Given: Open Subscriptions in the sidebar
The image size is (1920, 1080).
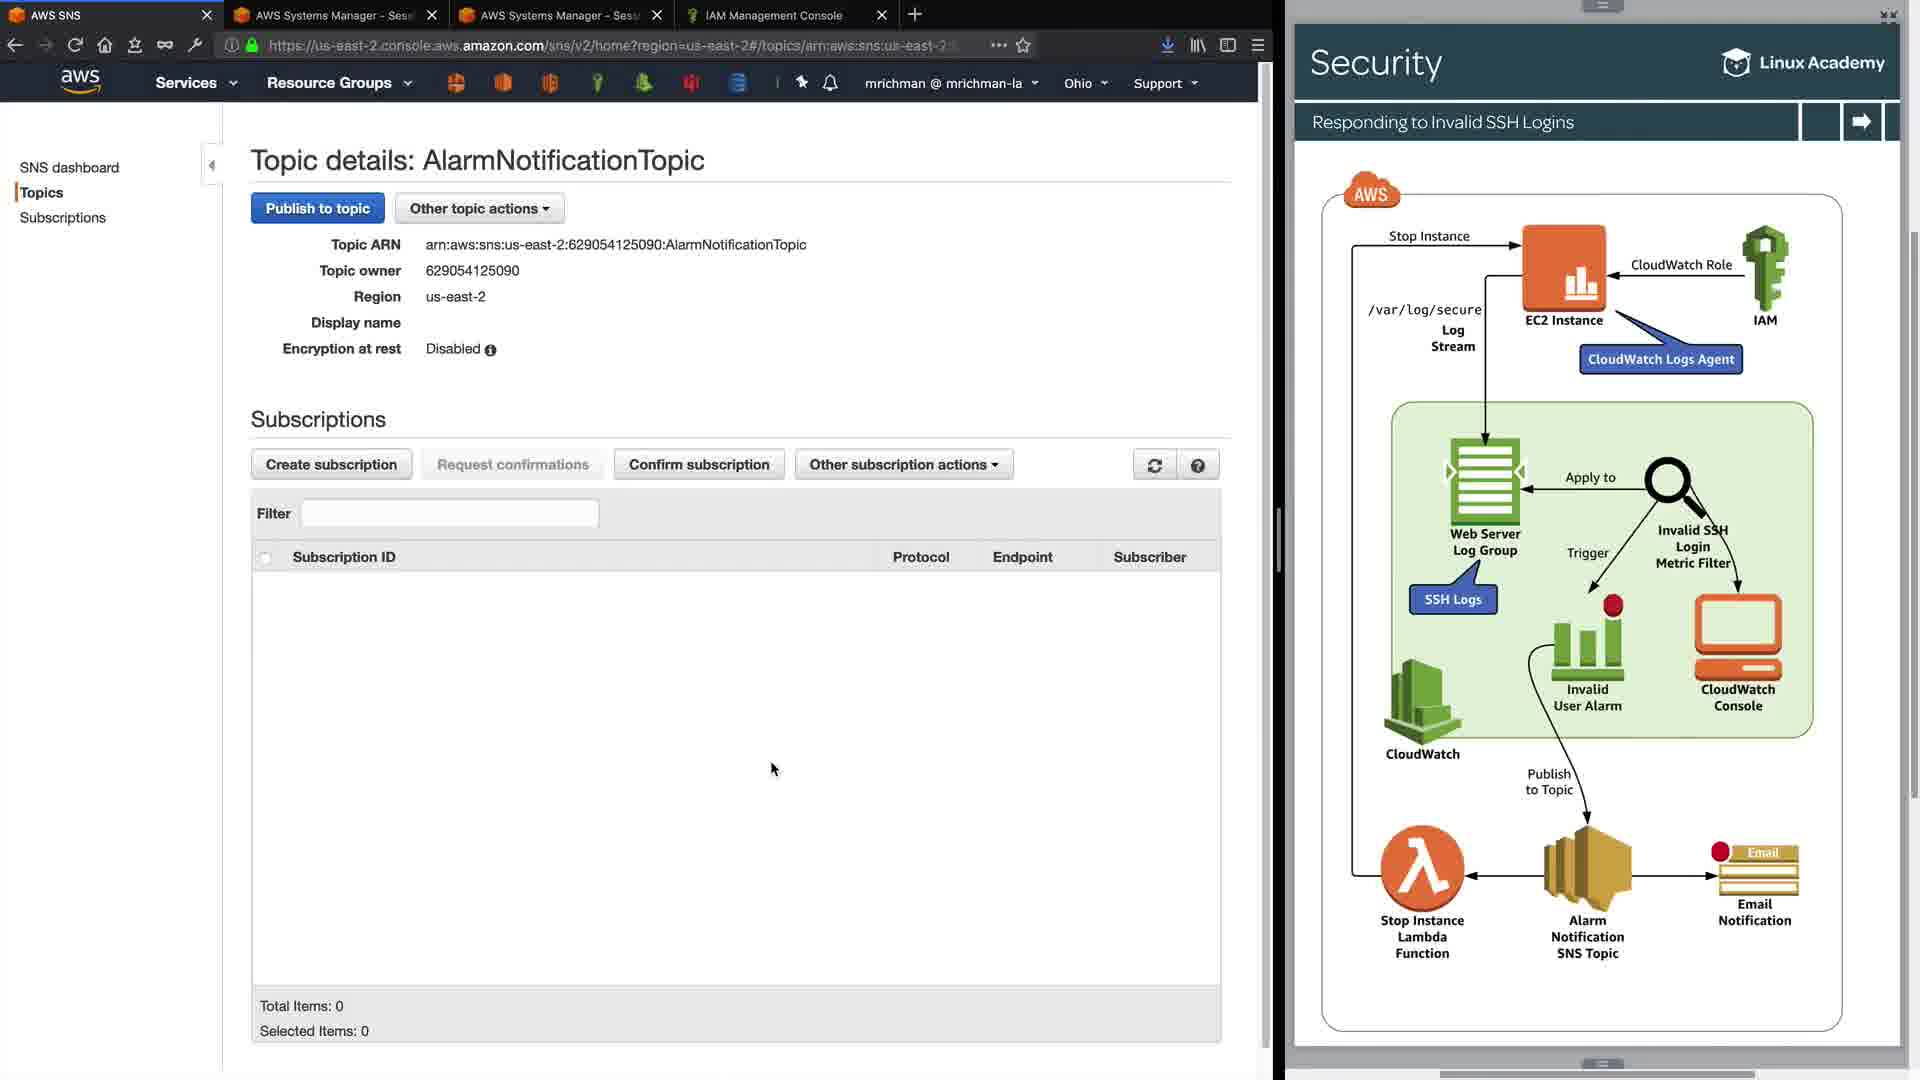Looking at the screenshot, I should (x=62, y=217).
